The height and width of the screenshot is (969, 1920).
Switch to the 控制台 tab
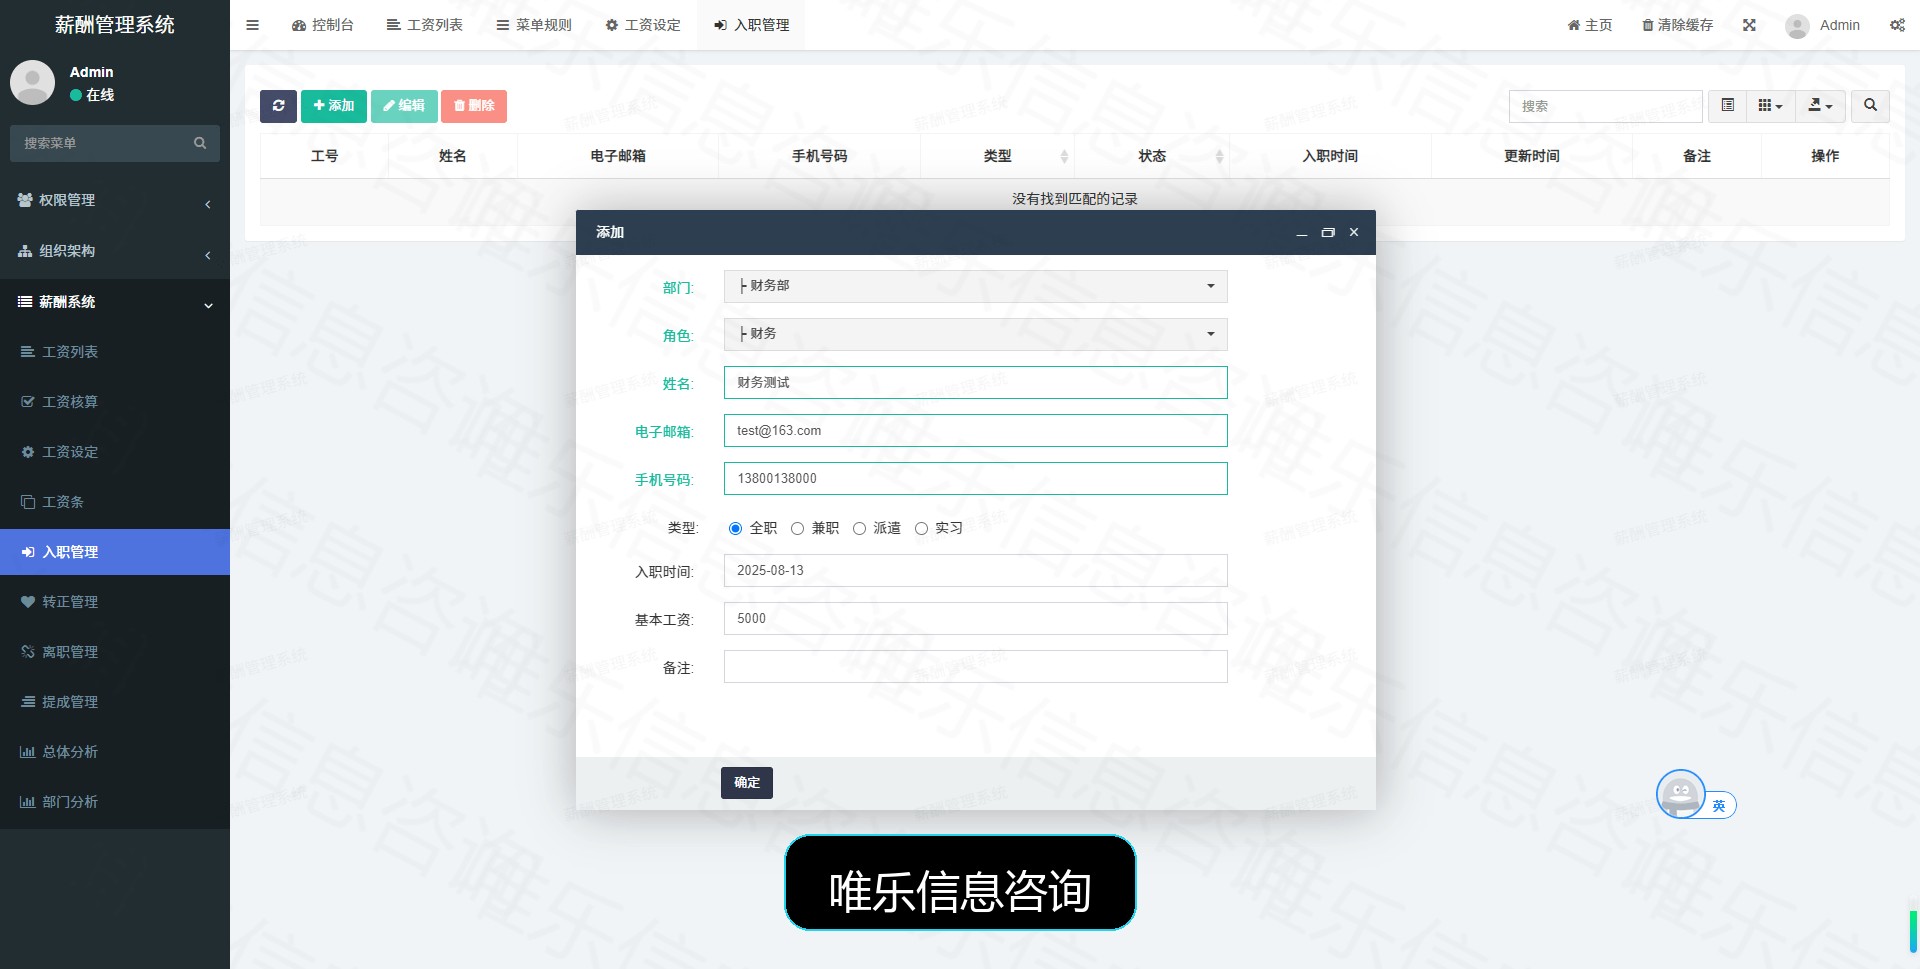coord(323,25)
